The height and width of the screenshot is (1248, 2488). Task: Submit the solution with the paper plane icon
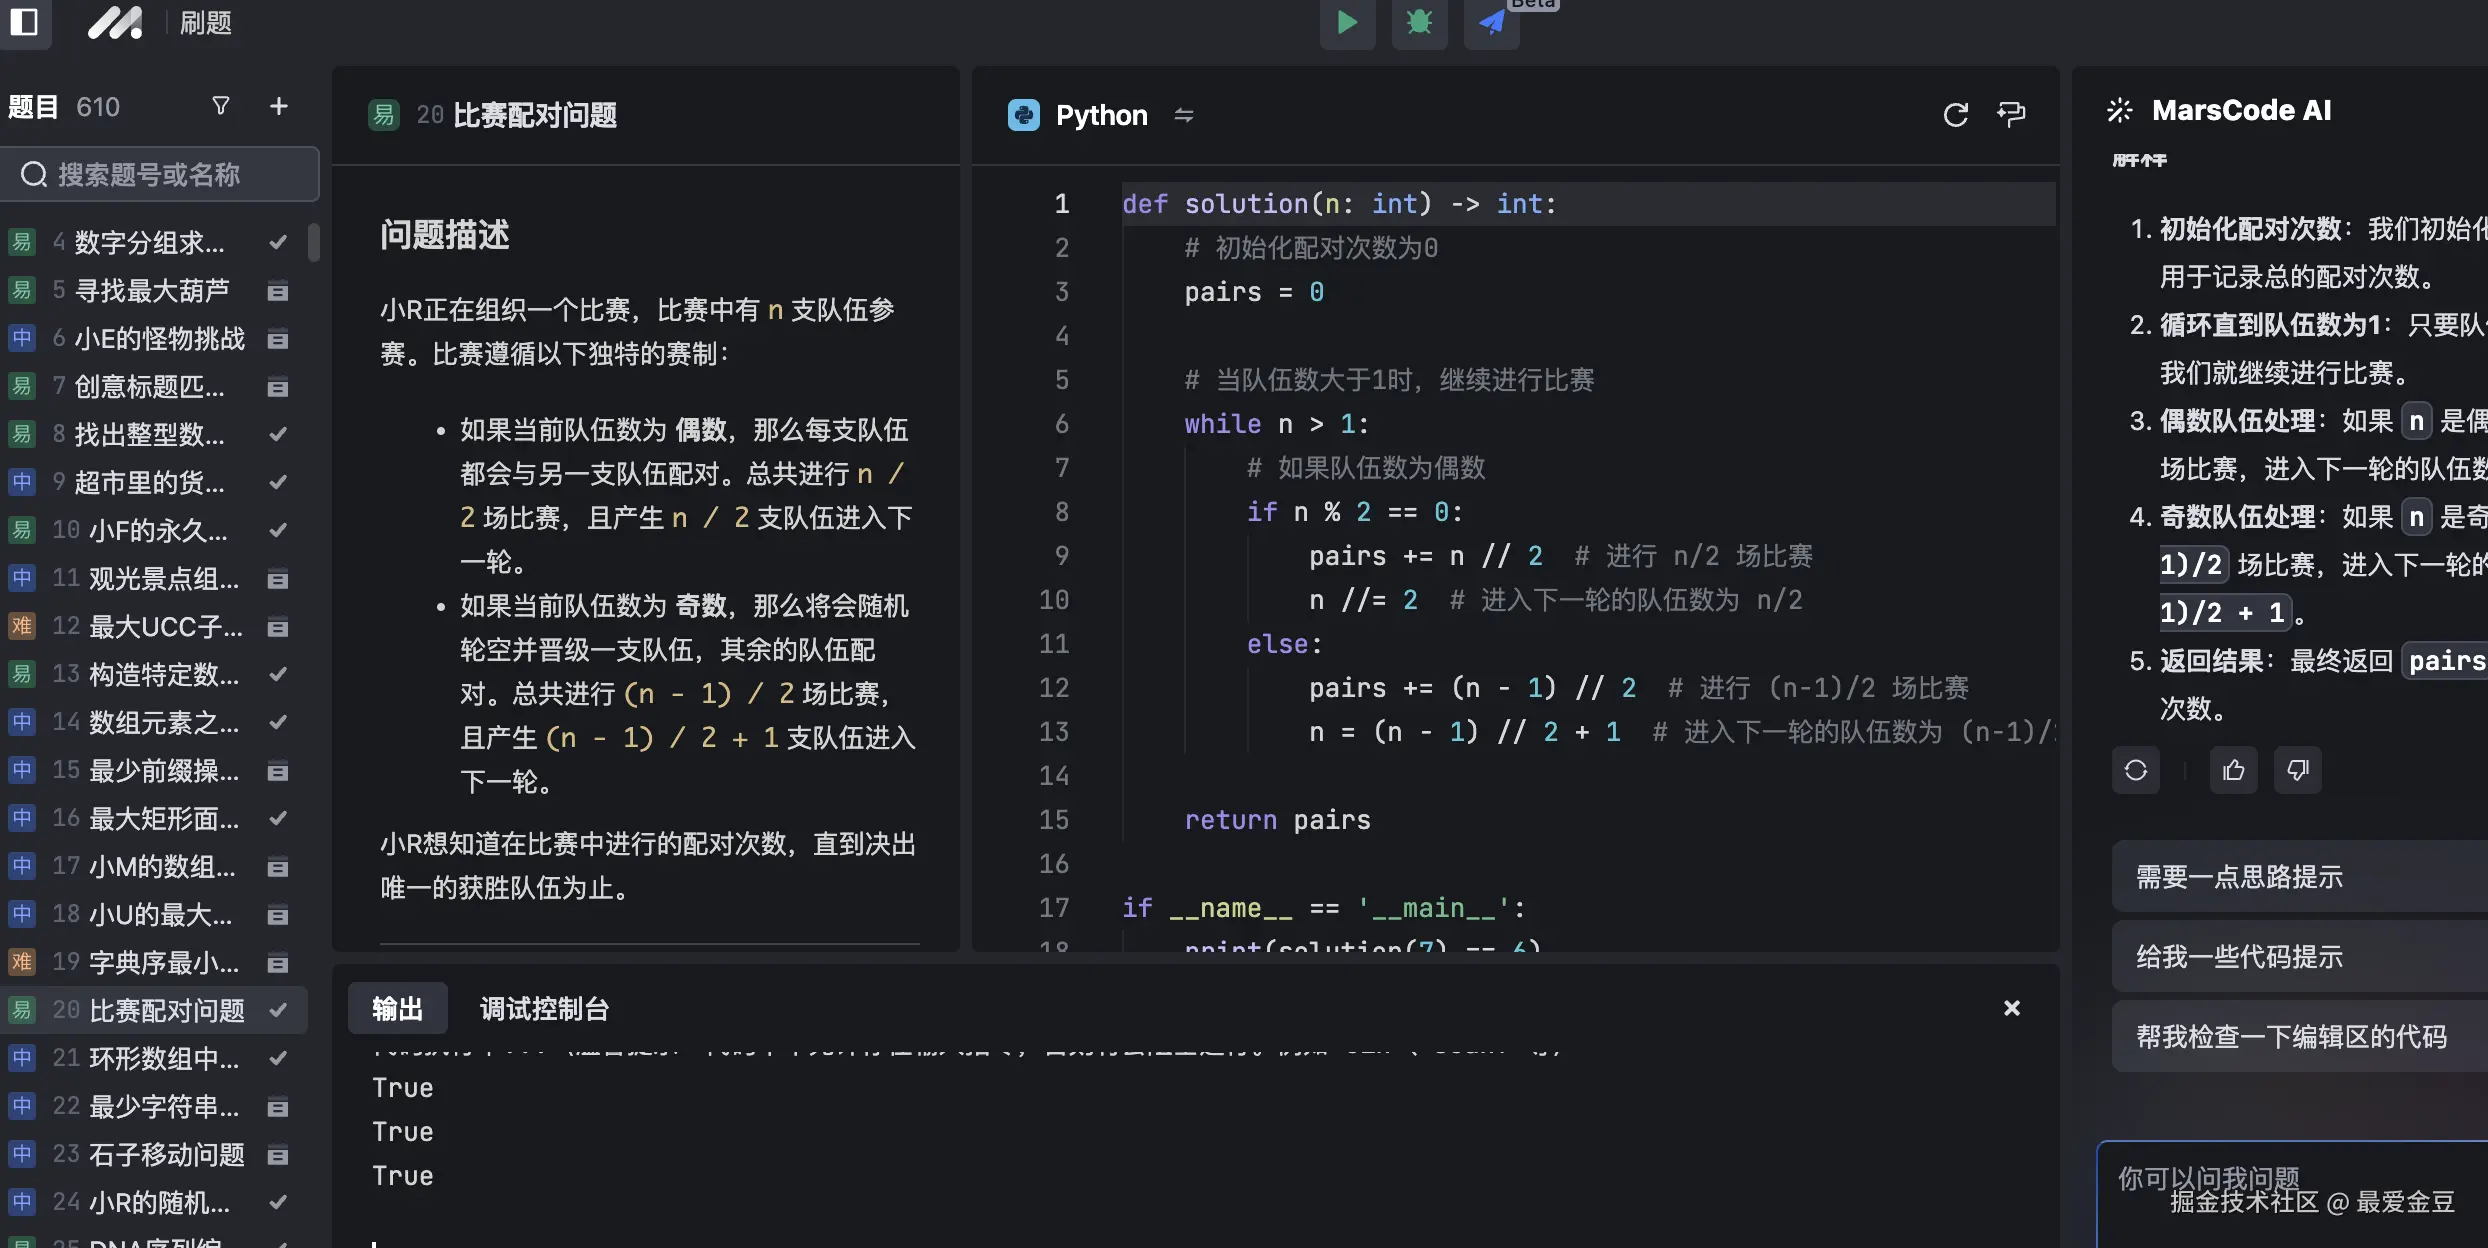click(x=1491, y=22)
